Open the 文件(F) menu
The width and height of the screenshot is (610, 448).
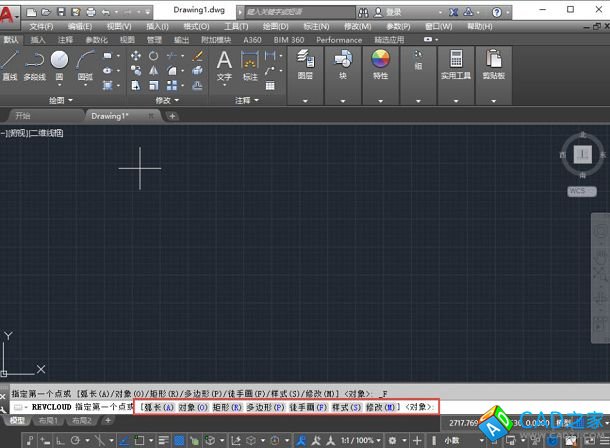(41, 26)
